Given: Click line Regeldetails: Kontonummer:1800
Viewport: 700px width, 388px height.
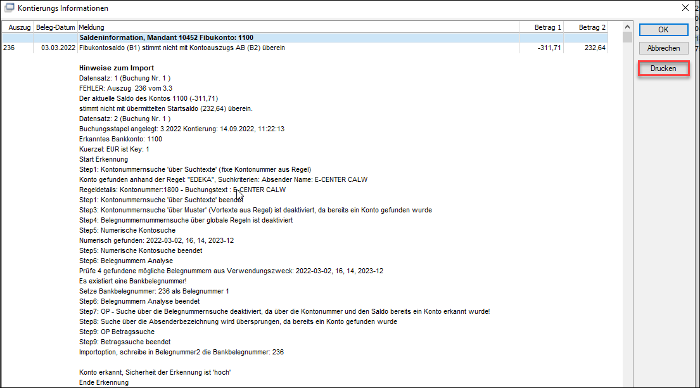Looking at the screenshot, I should [x=183, y=189].
